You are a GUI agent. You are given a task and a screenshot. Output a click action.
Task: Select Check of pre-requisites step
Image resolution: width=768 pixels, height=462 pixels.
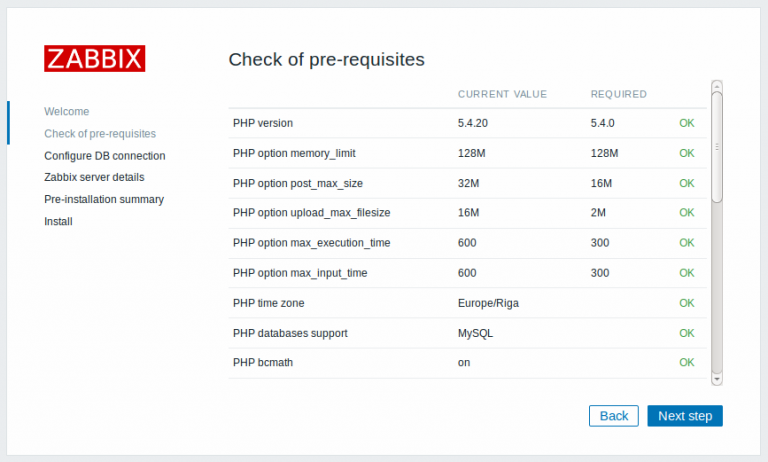click(100, 134)
